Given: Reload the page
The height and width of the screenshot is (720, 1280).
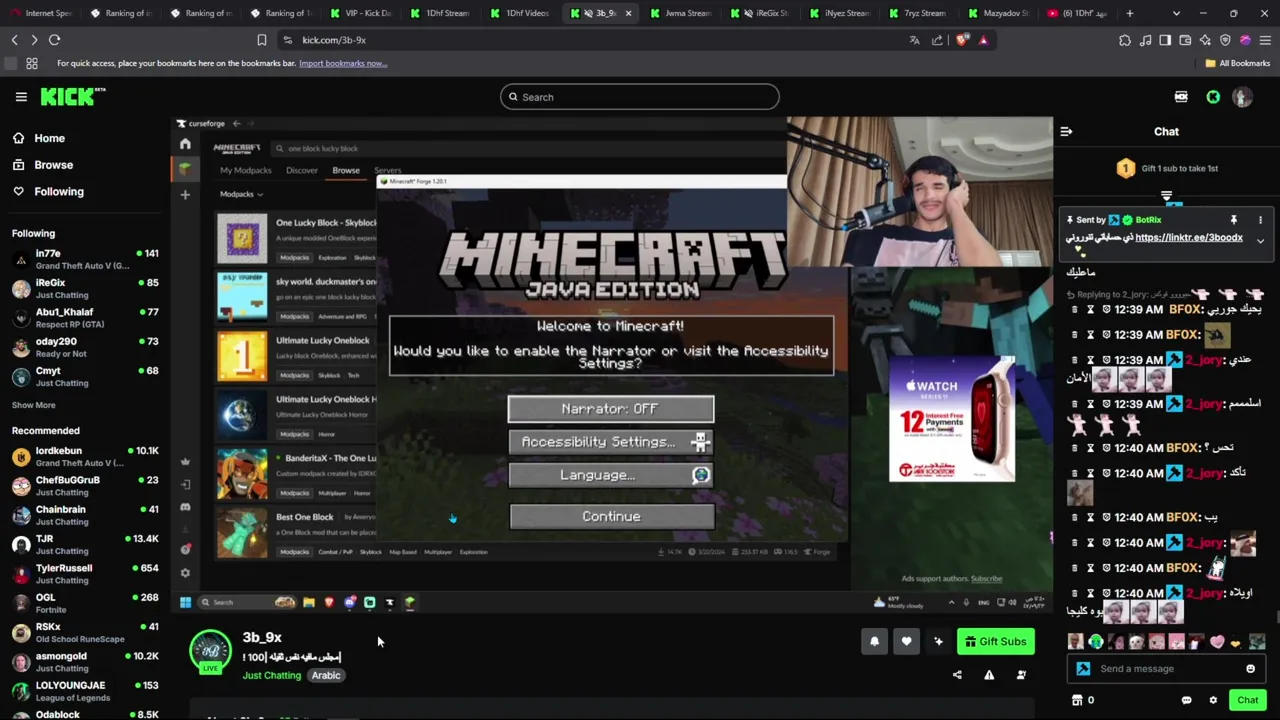Looking at the screenshot, I should 54,40.
